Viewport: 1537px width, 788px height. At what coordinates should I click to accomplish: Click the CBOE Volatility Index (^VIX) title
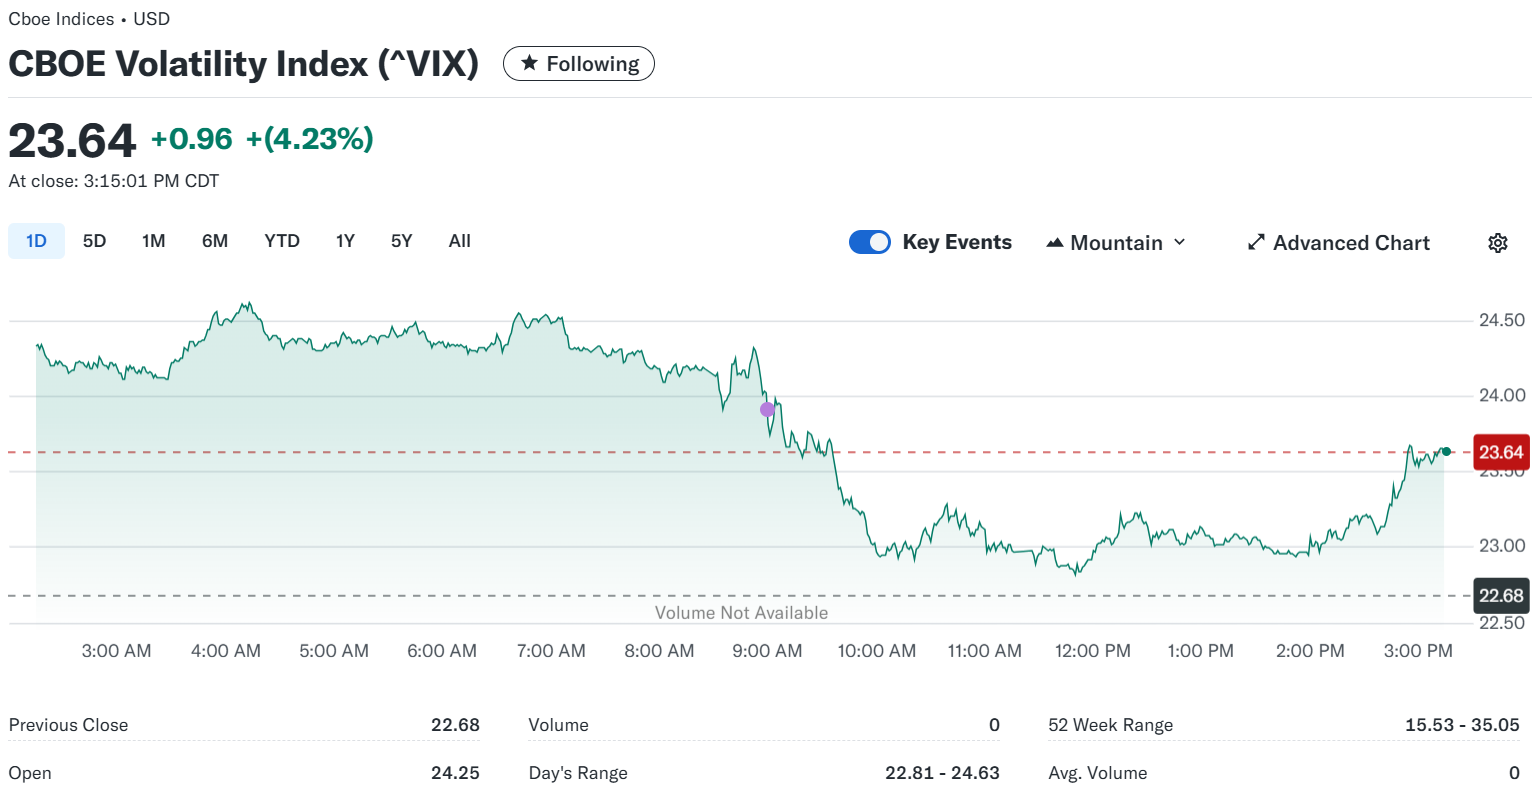(244, 64)
